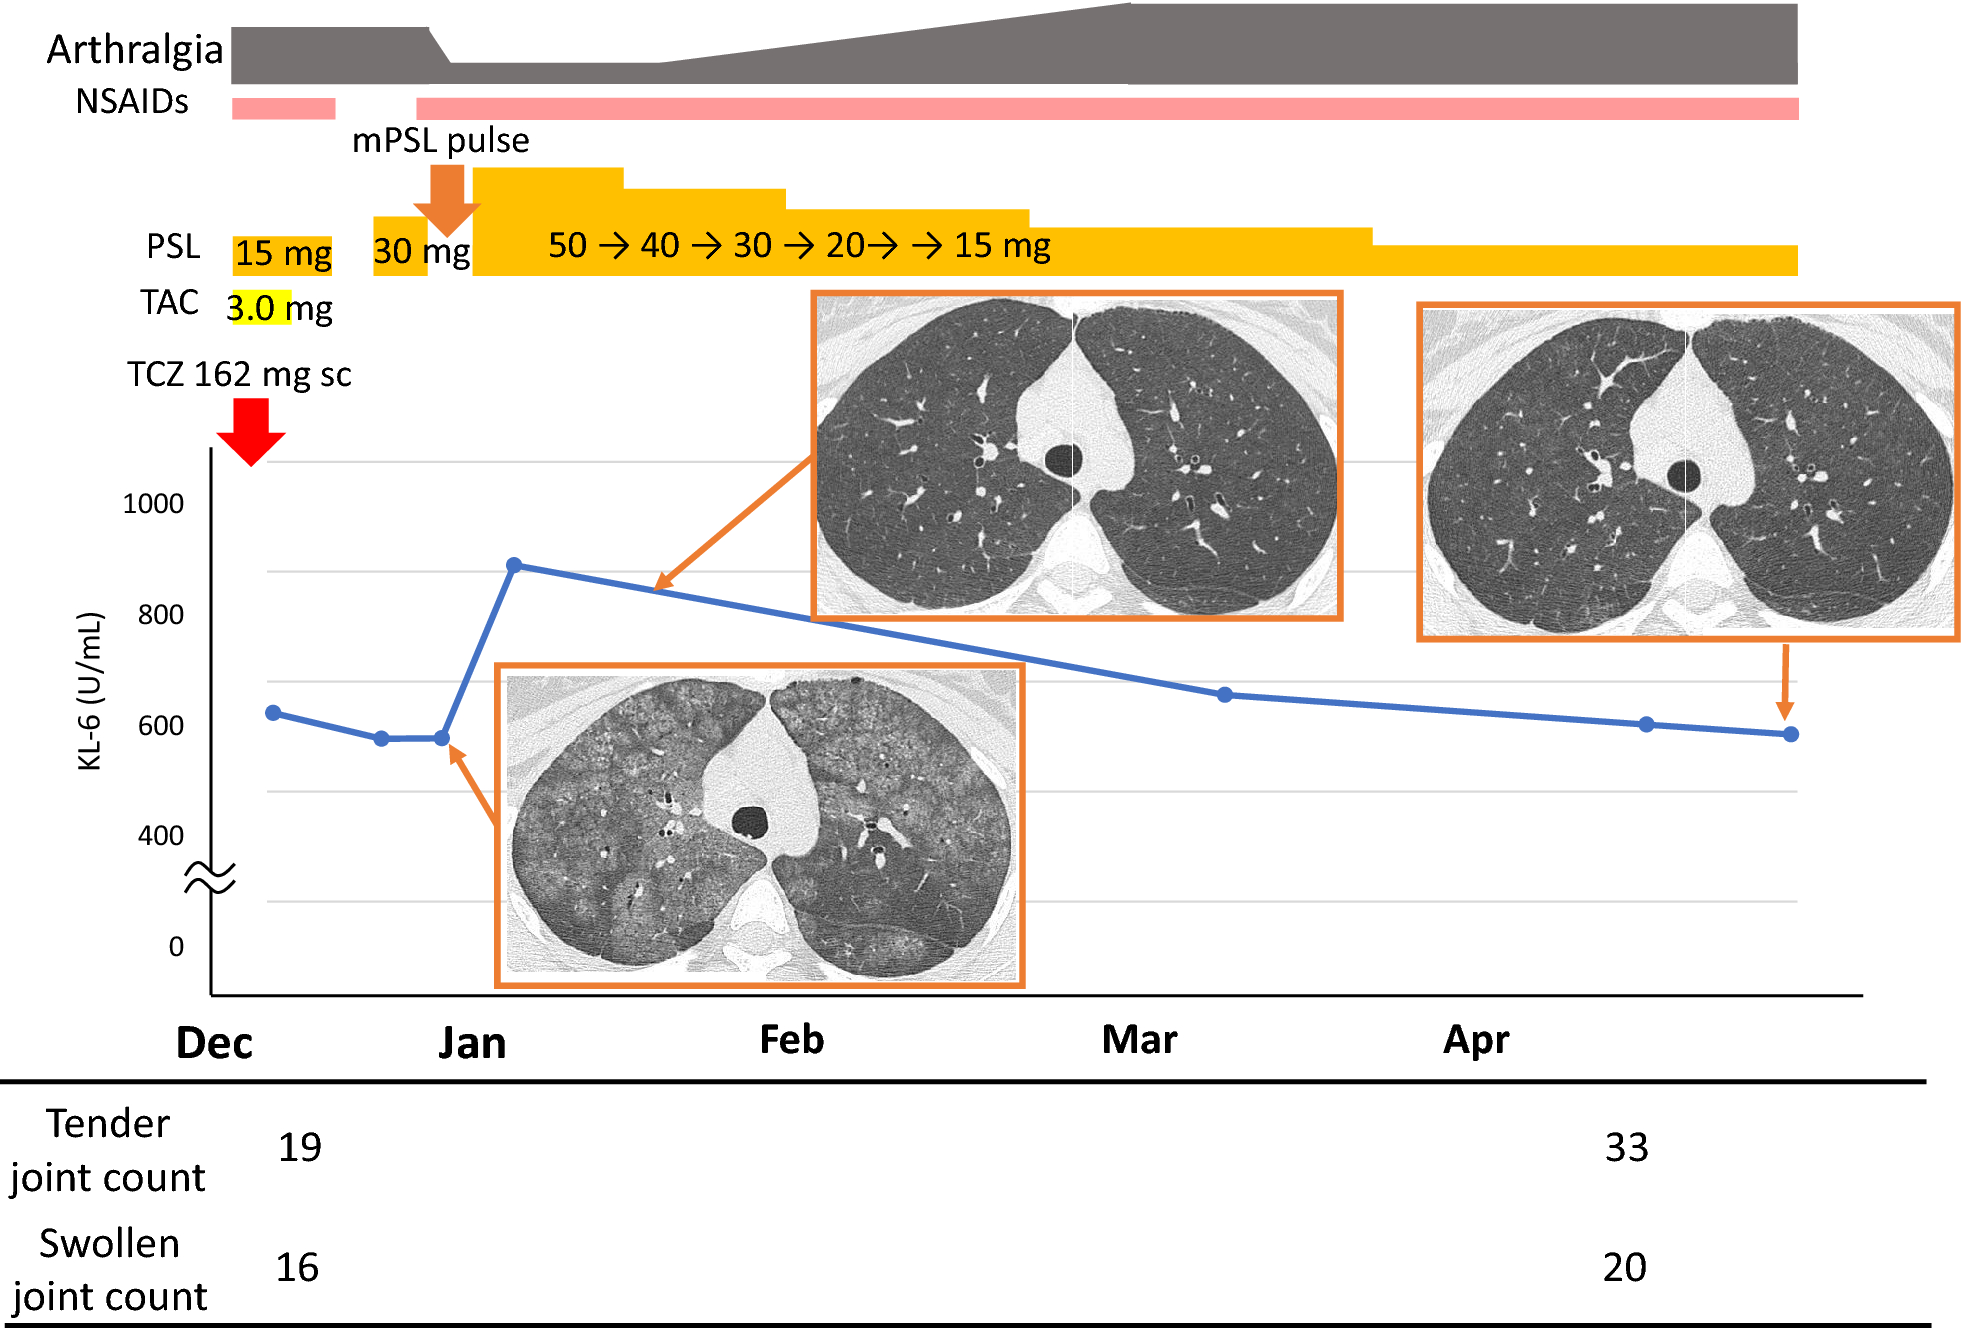This screenshot has width=1961, height=1328.
Task: Click the orange mPSL pulse arrow
Action: [447, 202]
